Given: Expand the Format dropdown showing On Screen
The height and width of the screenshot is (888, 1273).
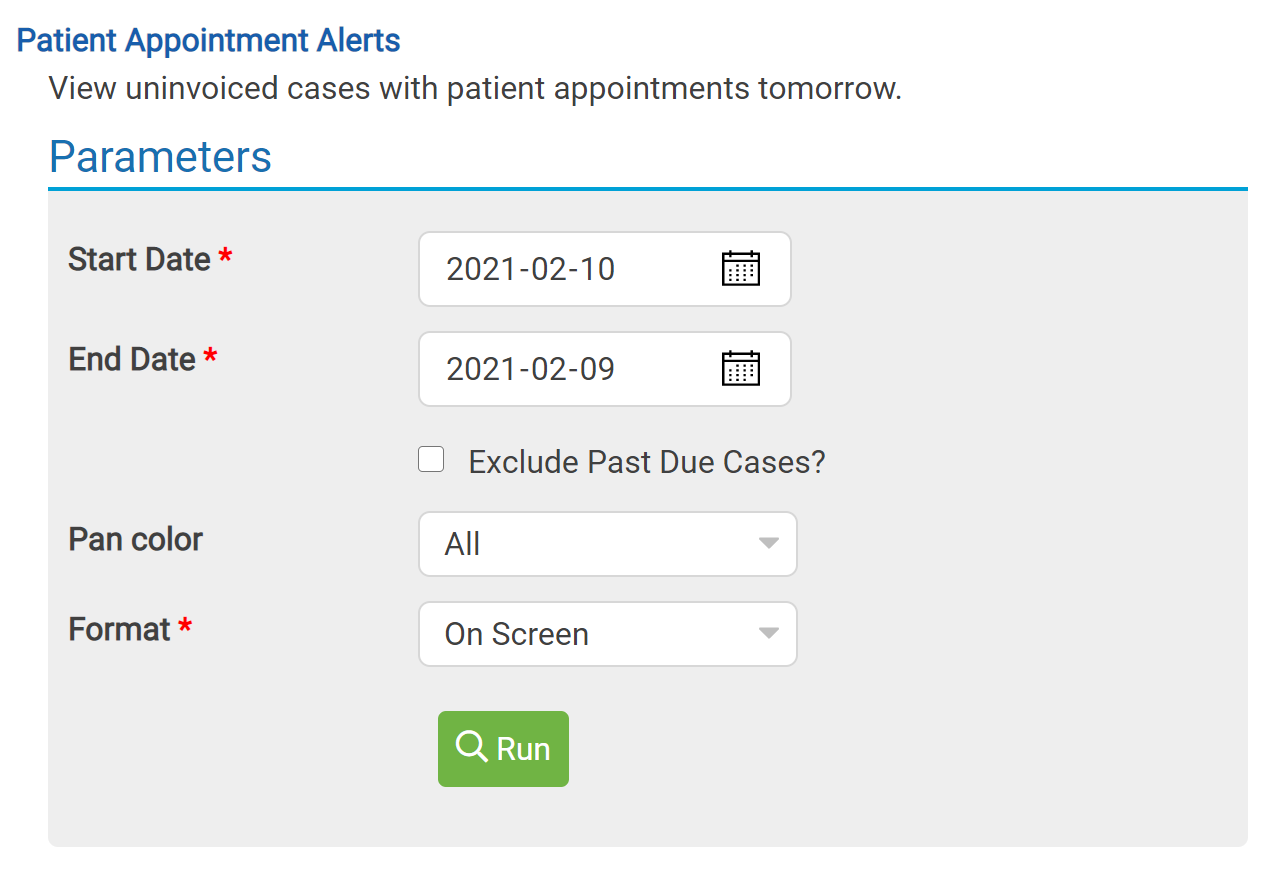Looking at the screenshot, I should (608, 634).
